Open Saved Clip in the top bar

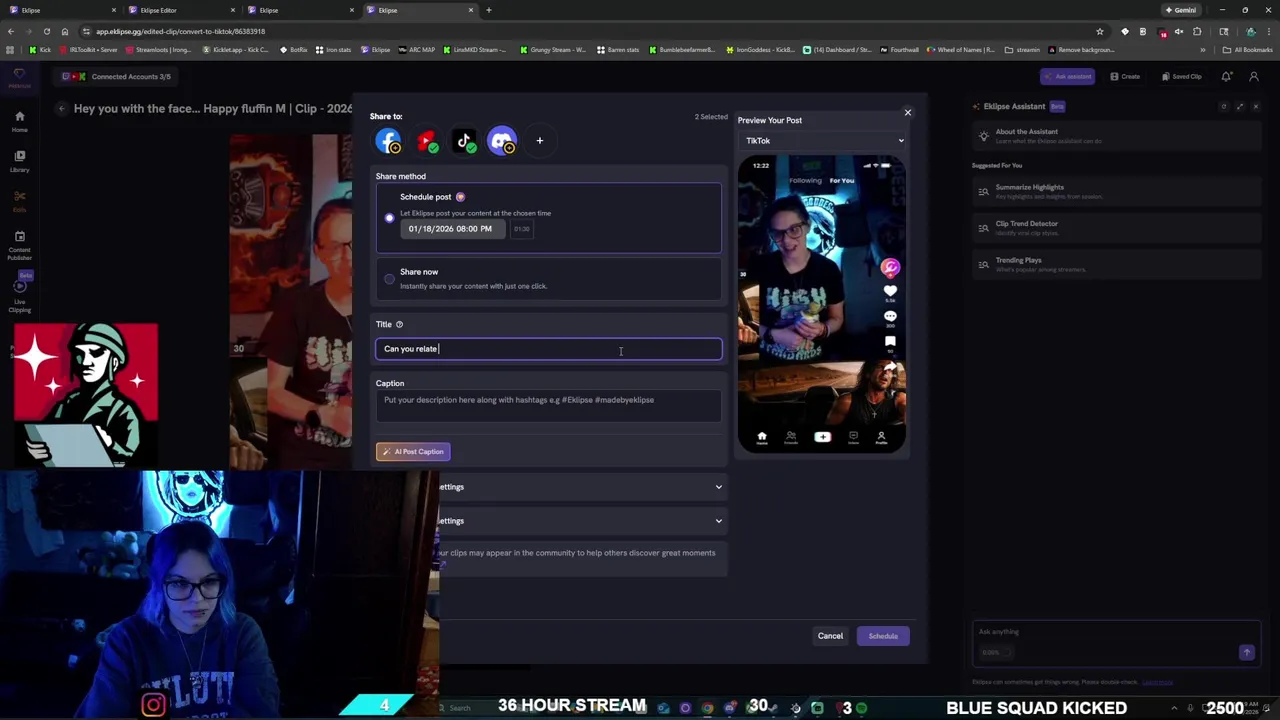(x=1182, y=76)
